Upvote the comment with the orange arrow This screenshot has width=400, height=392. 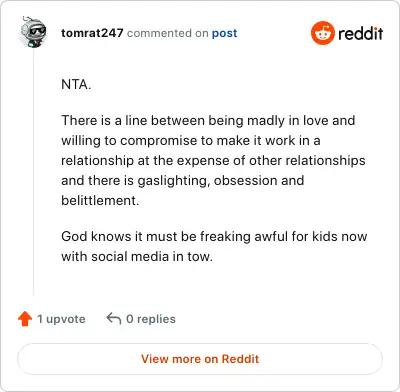pos(25,319)
